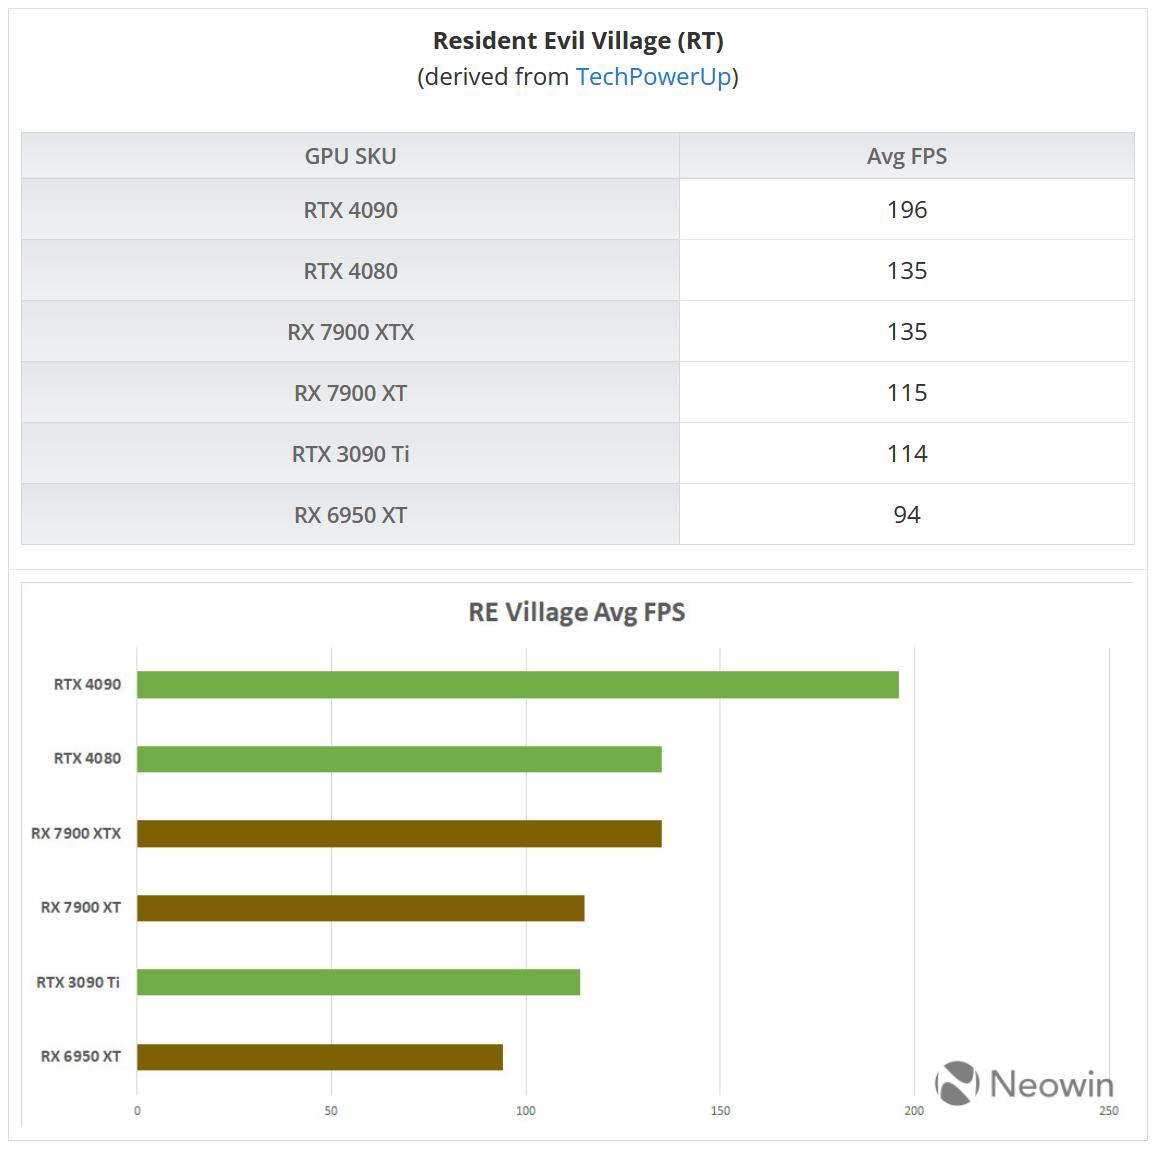Select the RX 7900 XTX row's 135 value
Viewport: 1156px width, 1150px height.
pyautogui.click(x=907, y=332)
